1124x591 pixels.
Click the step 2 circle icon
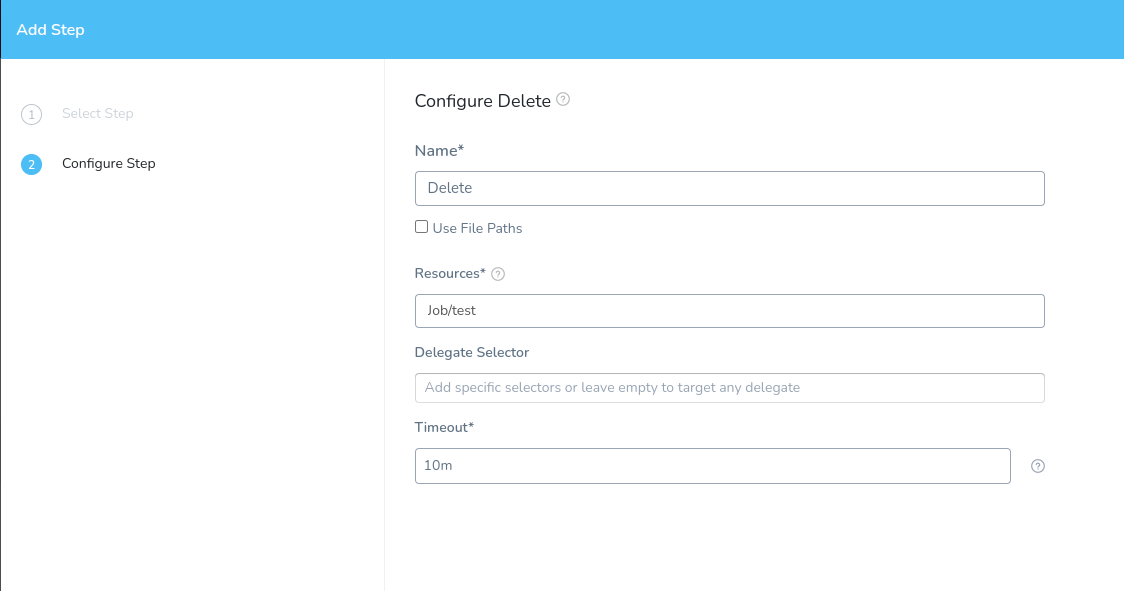click(31, 164)
